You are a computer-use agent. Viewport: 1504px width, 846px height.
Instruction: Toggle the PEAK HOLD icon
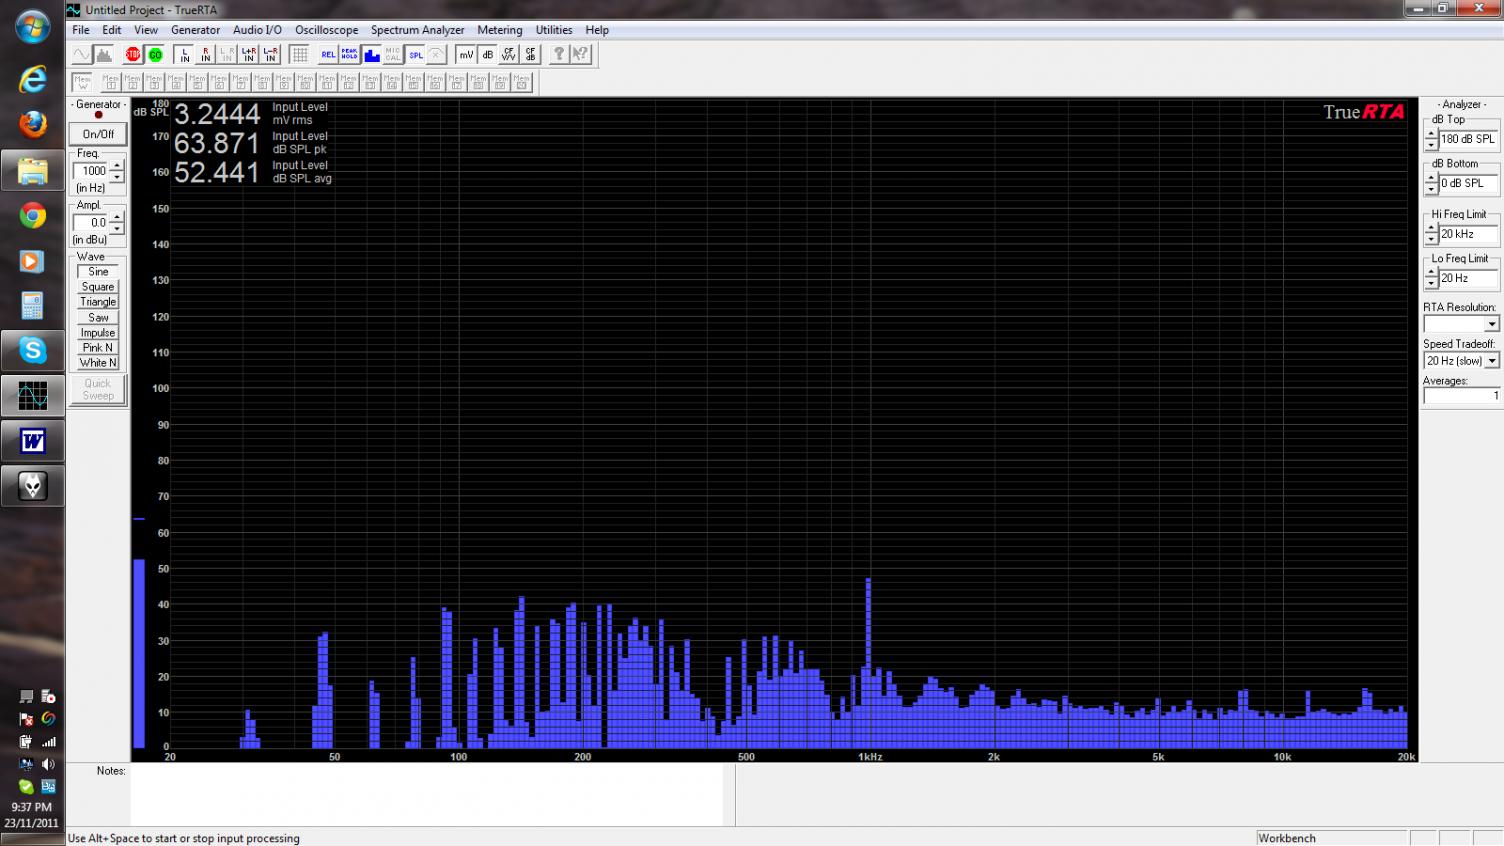click(x=350, y=54)
